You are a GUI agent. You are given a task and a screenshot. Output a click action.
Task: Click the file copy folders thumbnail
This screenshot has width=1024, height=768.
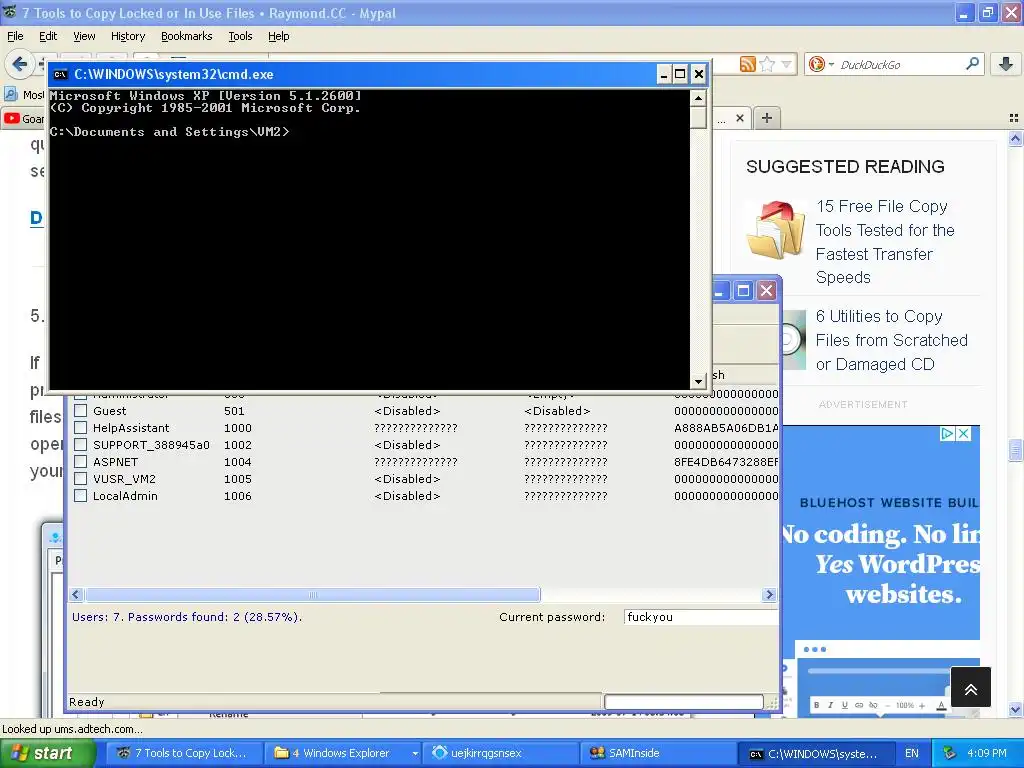(x=776, y=230)
